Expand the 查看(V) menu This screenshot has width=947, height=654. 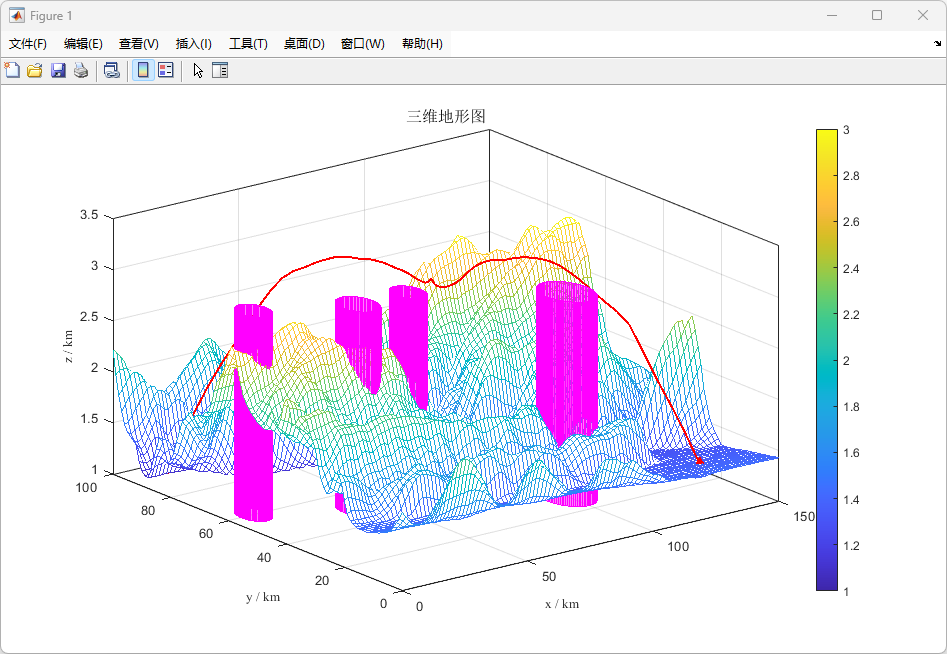pos(139,44)
